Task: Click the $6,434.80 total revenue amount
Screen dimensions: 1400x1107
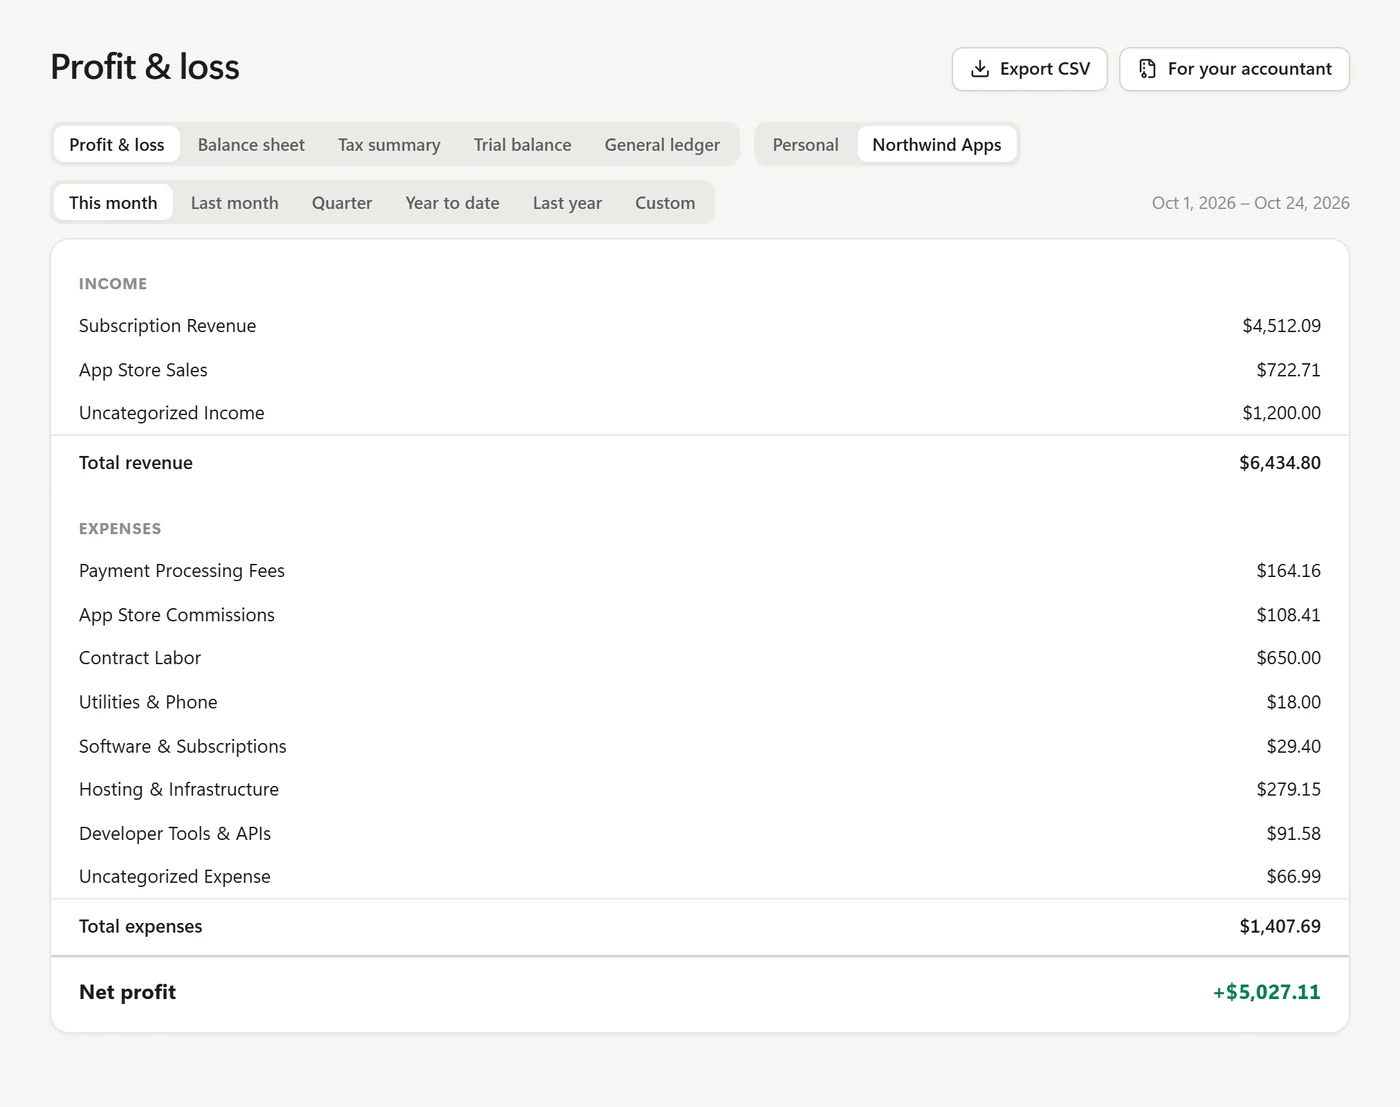Action: 1279,463
